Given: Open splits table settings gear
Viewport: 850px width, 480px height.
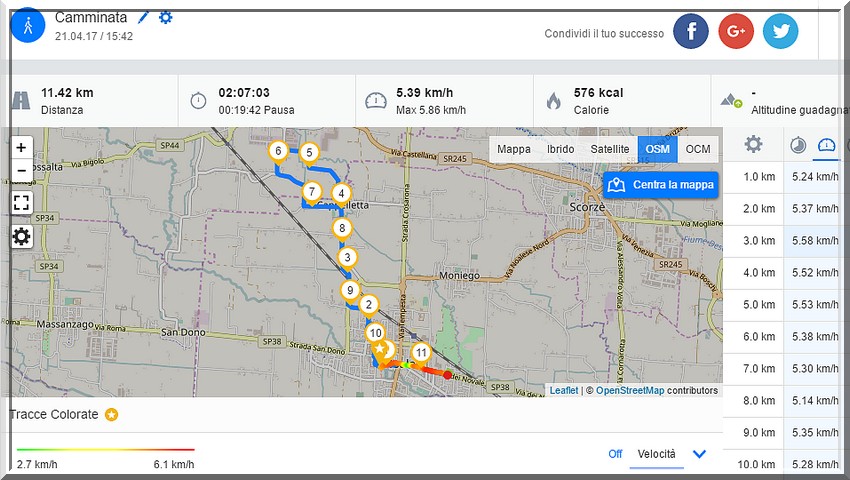Looking at the screenshot, I should pyautogui.click(x=753, y=144).
